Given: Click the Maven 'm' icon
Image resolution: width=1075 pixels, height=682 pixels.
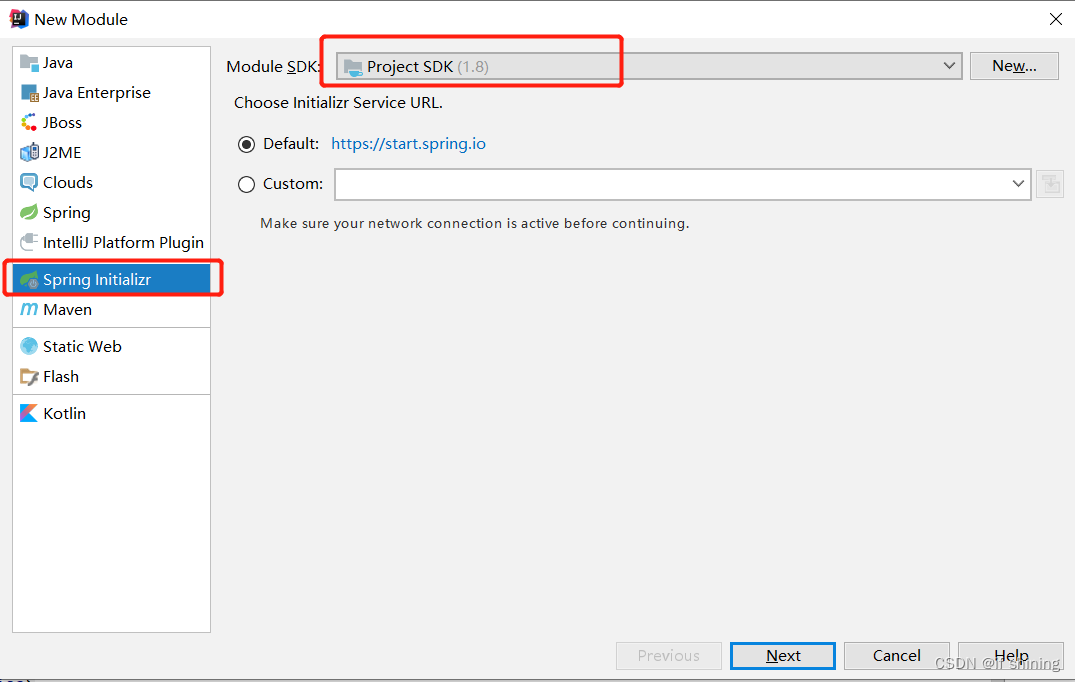Looking at the screenshot, I should pos(29,309).
